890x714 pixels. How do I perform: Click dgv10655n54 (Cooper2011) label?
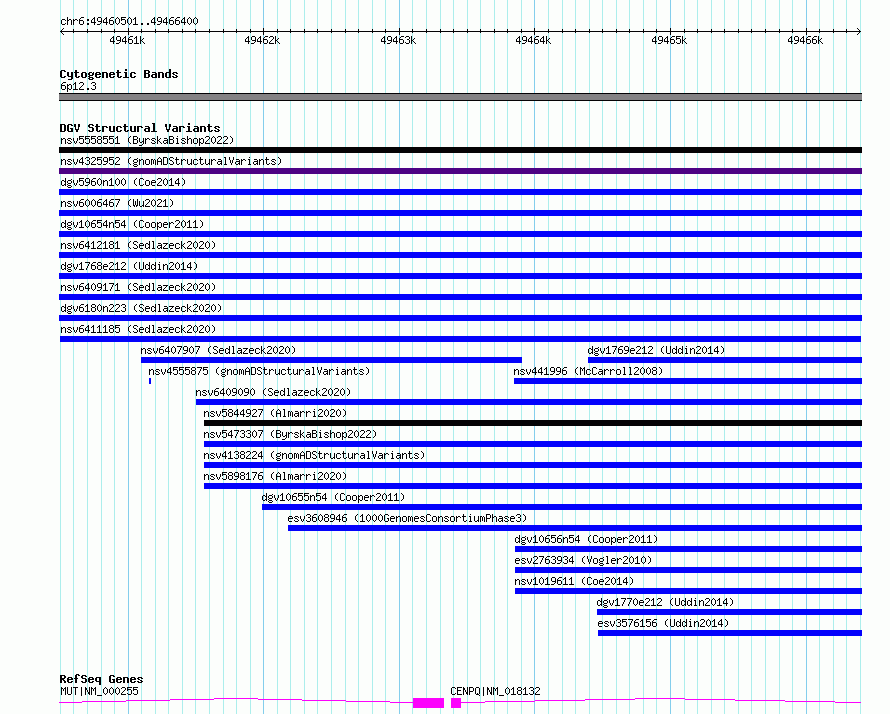[333, 497]
